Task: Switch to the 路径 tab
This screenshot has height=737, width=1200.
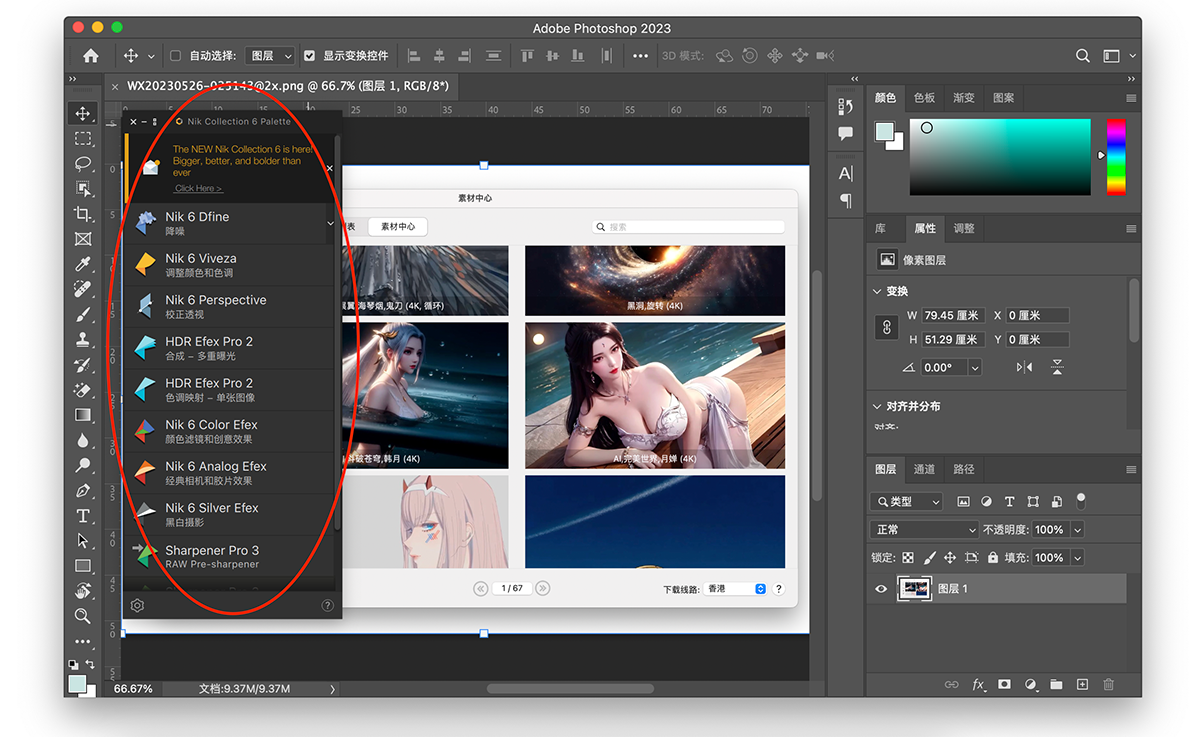Action: click(964, 469)
